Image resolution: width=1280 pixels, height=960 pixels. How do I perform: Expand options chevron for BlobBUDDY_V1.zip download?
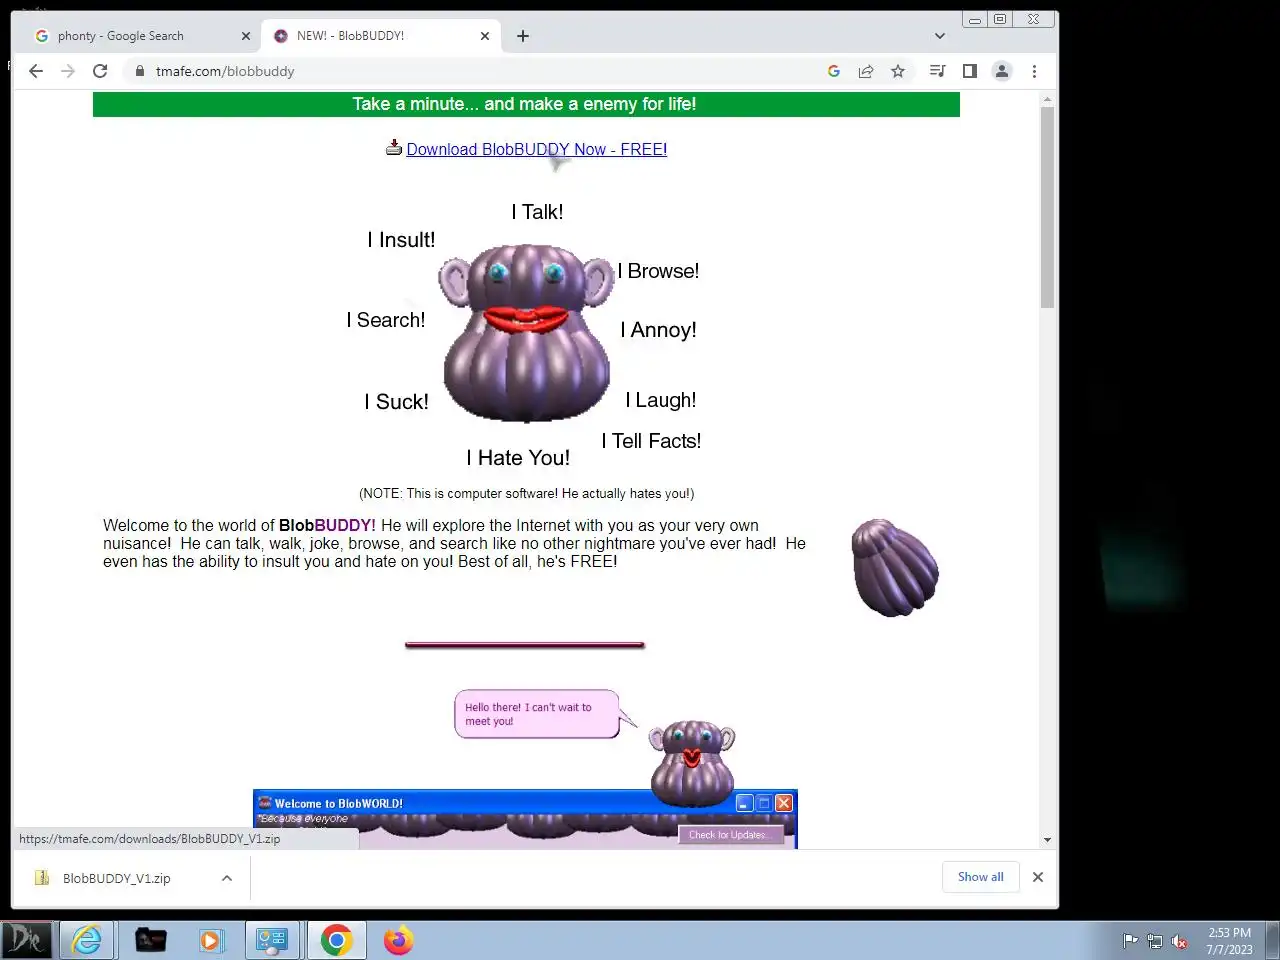pyautogui.click(x=227, y=878)
